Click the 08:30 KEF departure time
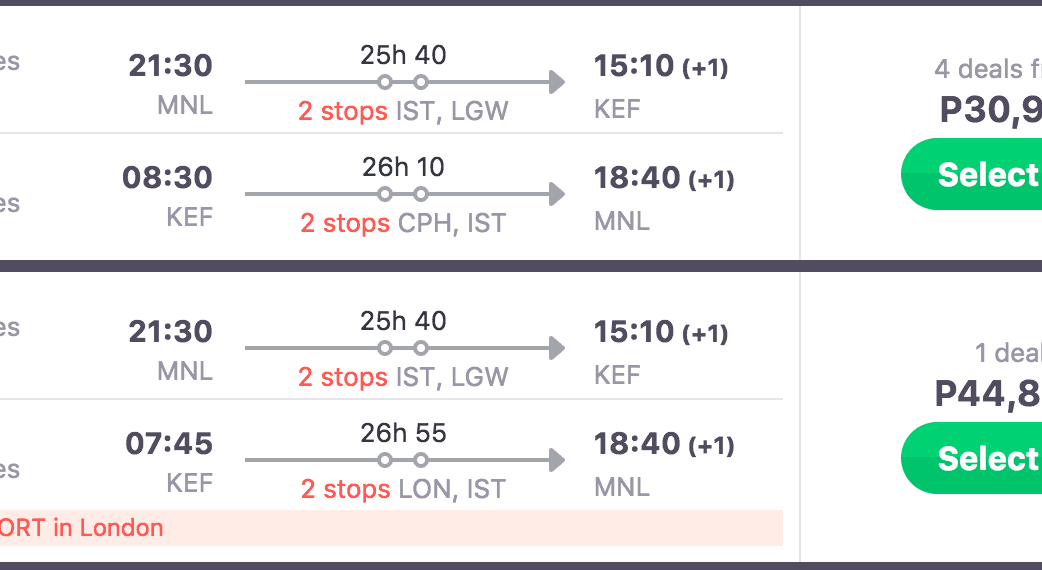Screen dimensions: 1042x570 [x=168, y=179]
